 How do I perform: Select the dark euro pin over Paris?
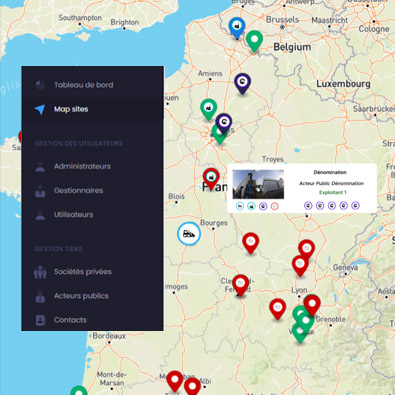click(x=224, y=123)
